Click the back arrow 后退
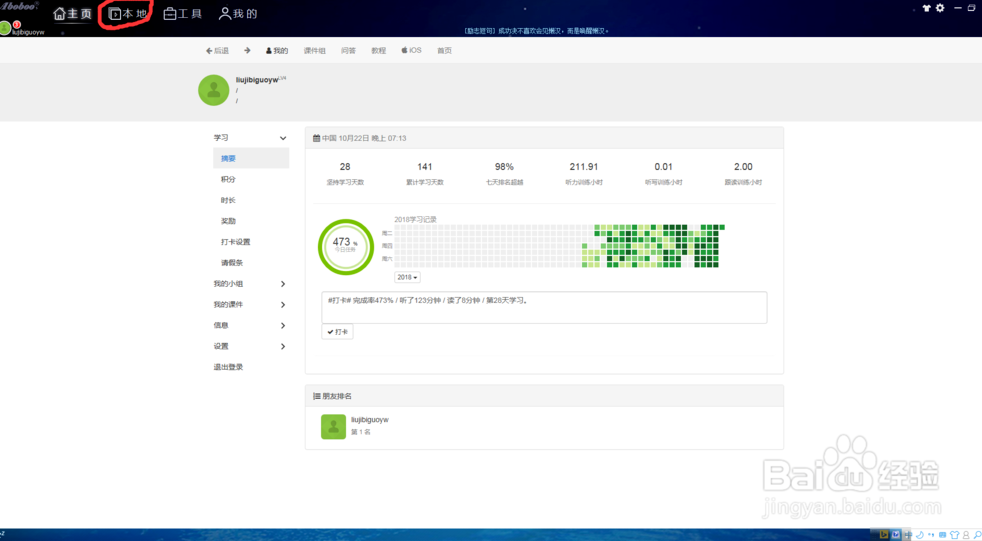Screen dimensions: 982x541 pos(217,50)
